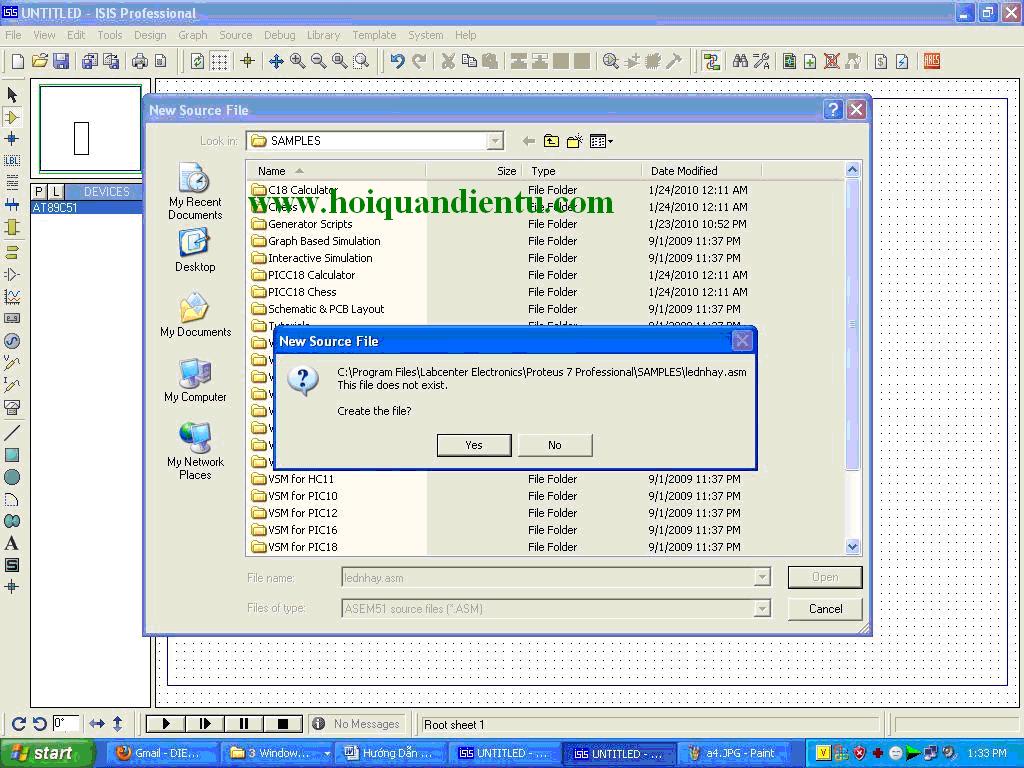Screen dimensions: 1024x768
Task: Expand the Look in SAMPLES dropdown
Action: (495, 141)
